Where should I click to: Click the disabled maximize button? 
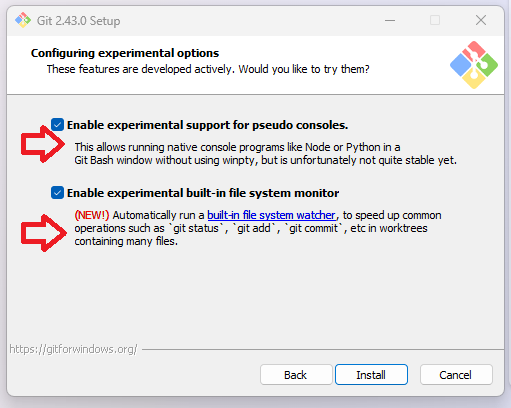[435, 21]
